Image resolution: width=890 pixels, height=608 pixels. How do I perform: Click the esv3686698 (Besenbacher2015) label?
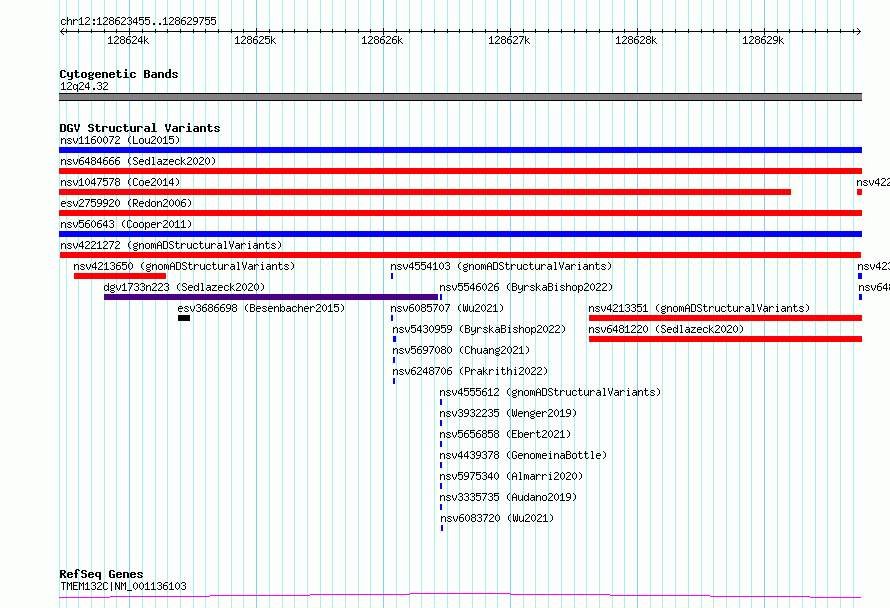point(261,308)
